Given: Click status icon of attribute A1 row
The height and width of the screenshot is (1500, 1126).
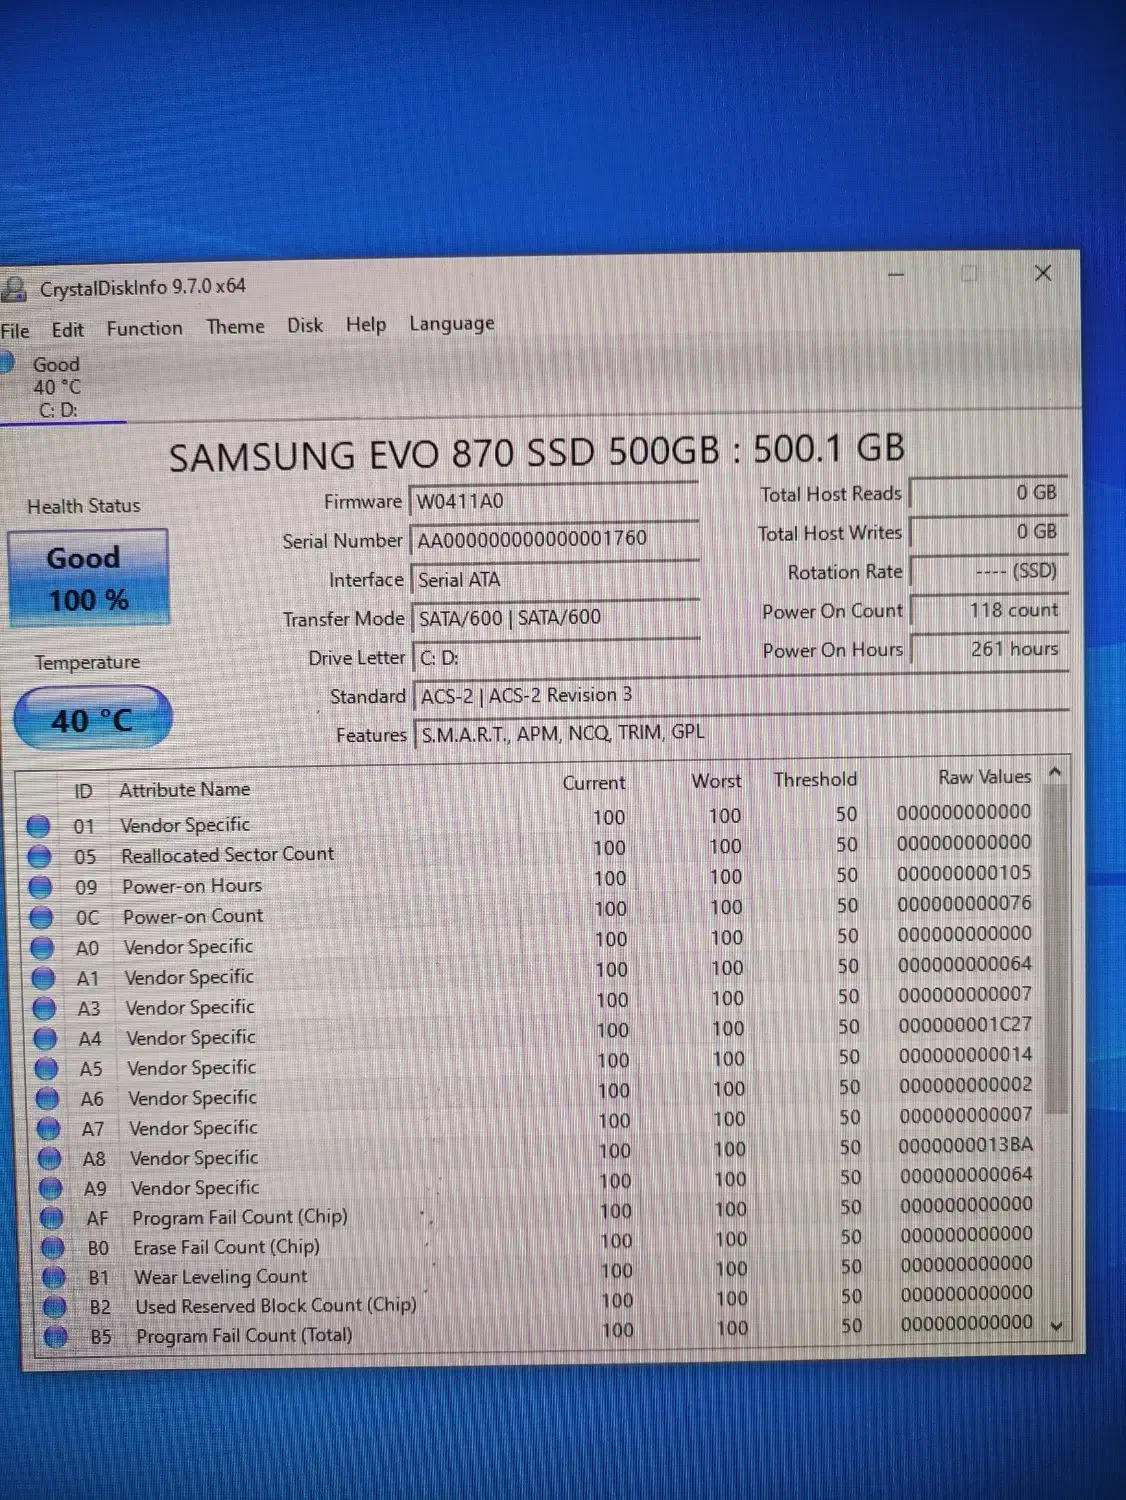Looking at the screenshot, I should point(43,978).
